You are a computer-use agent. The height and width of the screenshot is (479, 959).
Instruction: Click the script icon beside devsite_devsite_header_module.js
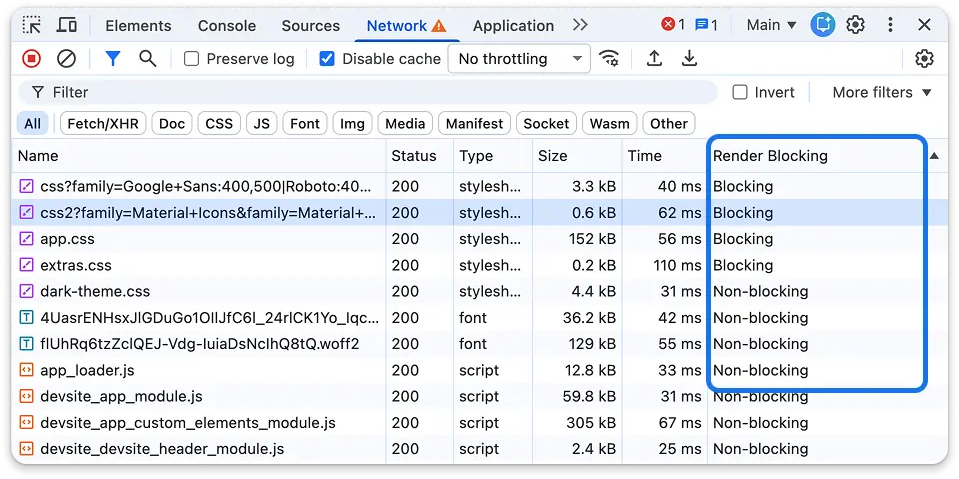(26, 449)
